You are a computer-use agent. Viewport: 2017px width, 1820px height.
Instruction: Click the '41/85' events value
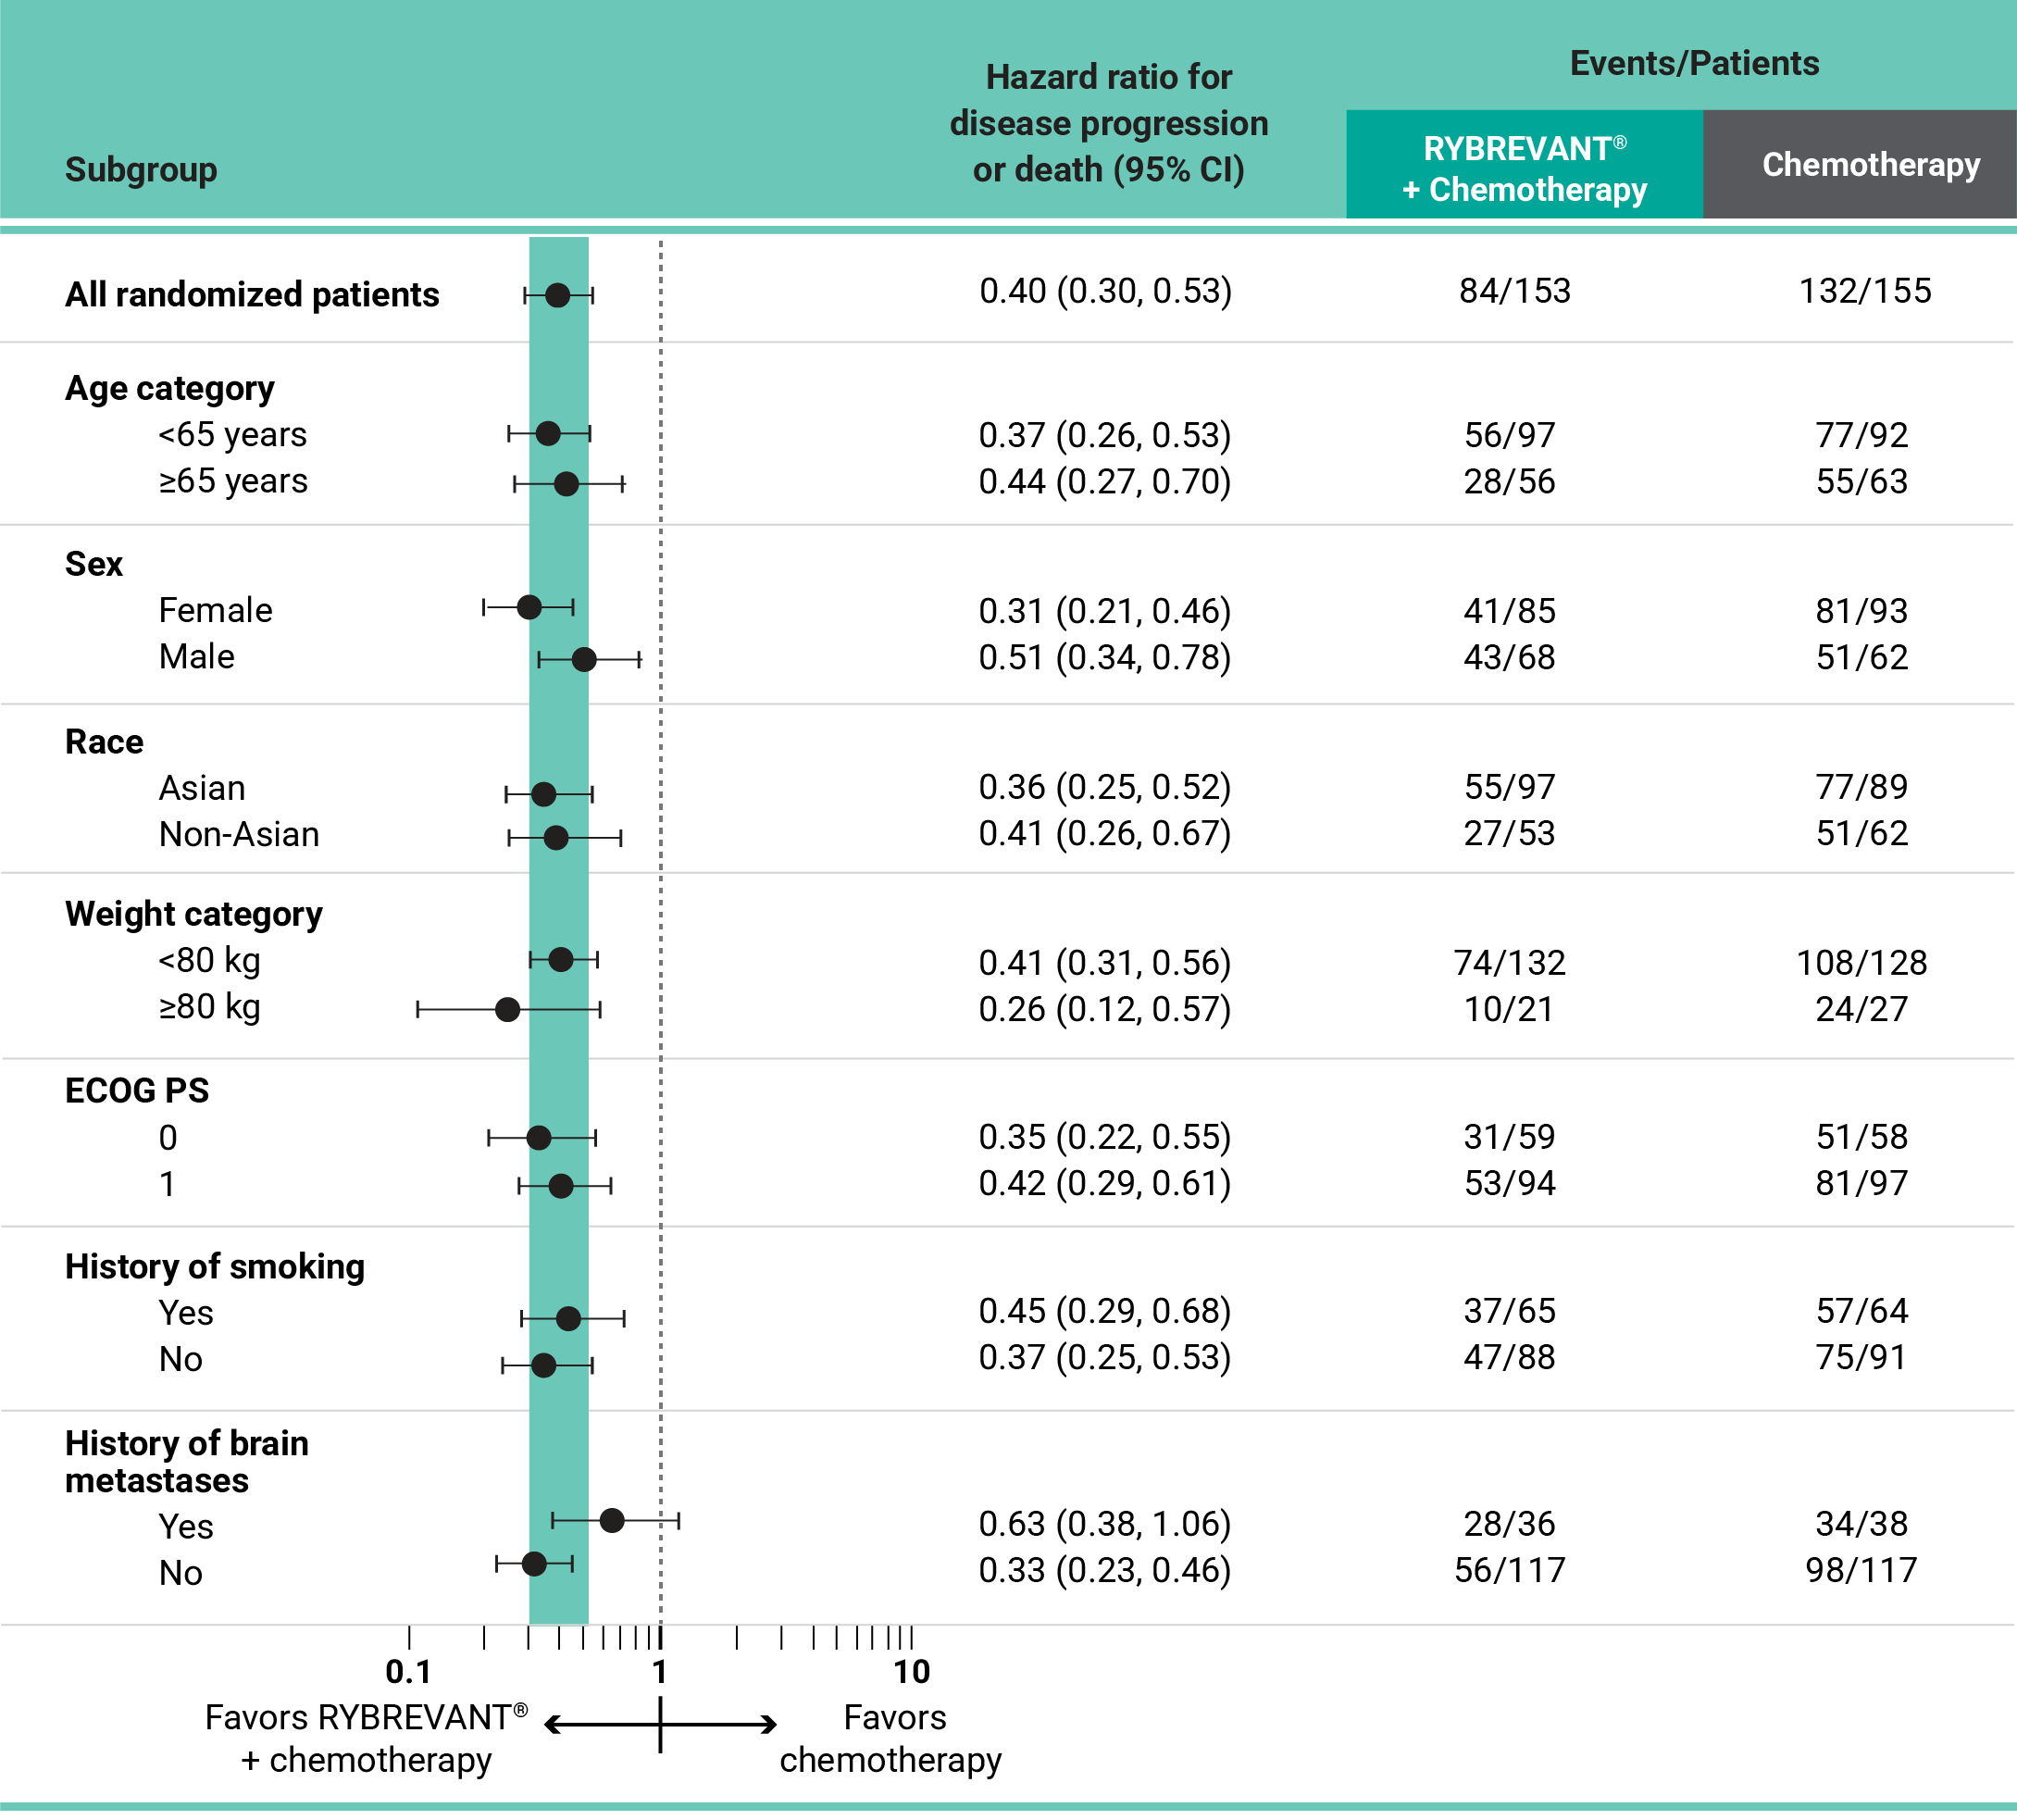pyautogui.click(x=1510, y=611)
